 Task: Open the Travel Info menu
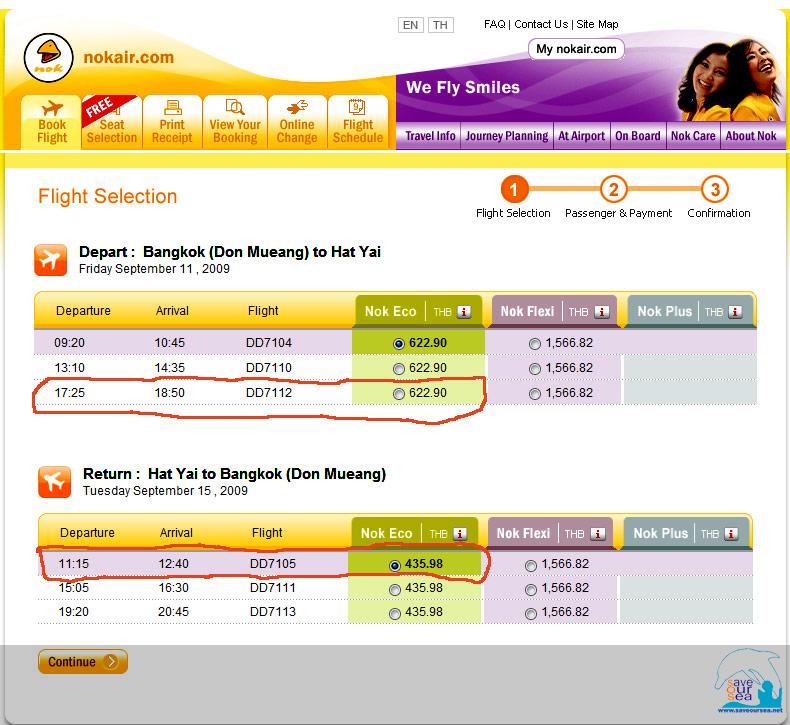[x=430, y=136]
